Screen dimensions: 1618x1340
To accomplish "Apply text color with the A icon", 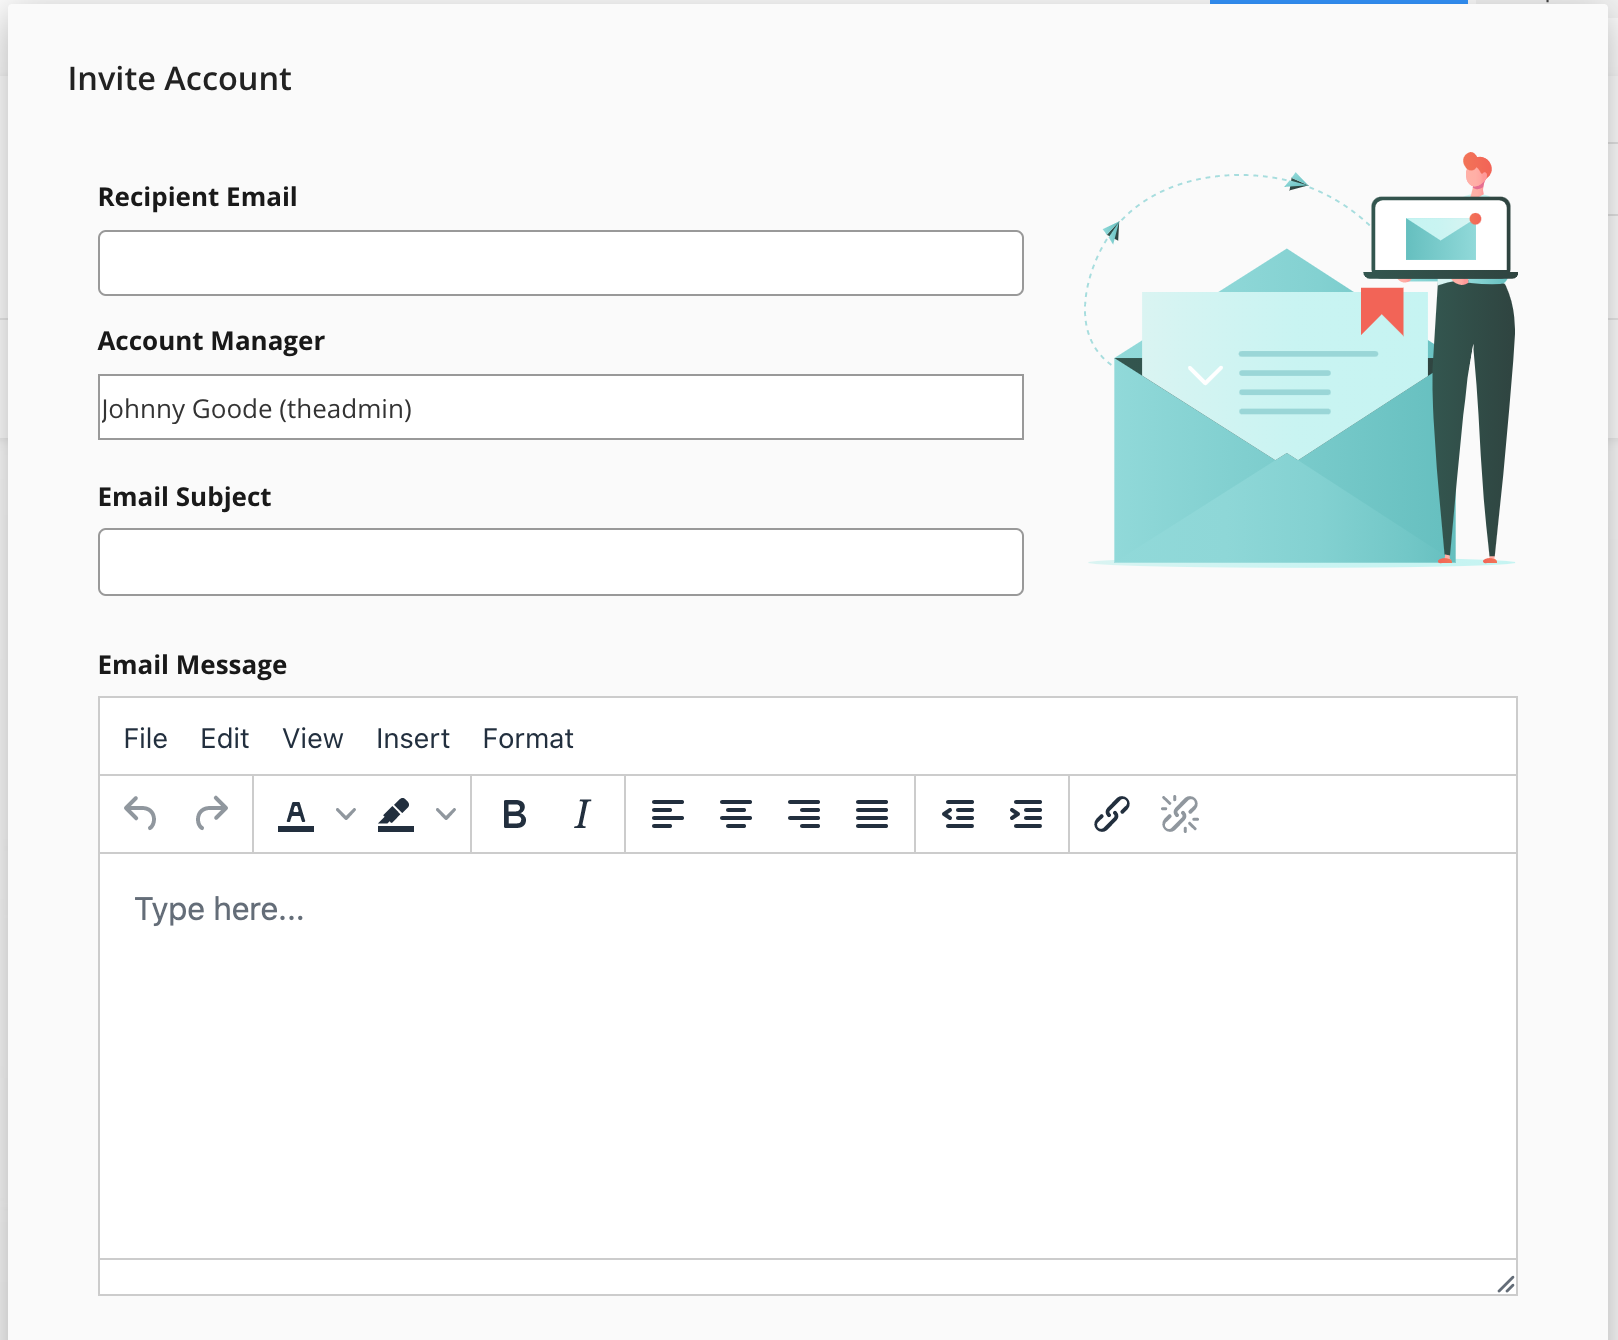I will pyautogui.click(x=296, y=814).
